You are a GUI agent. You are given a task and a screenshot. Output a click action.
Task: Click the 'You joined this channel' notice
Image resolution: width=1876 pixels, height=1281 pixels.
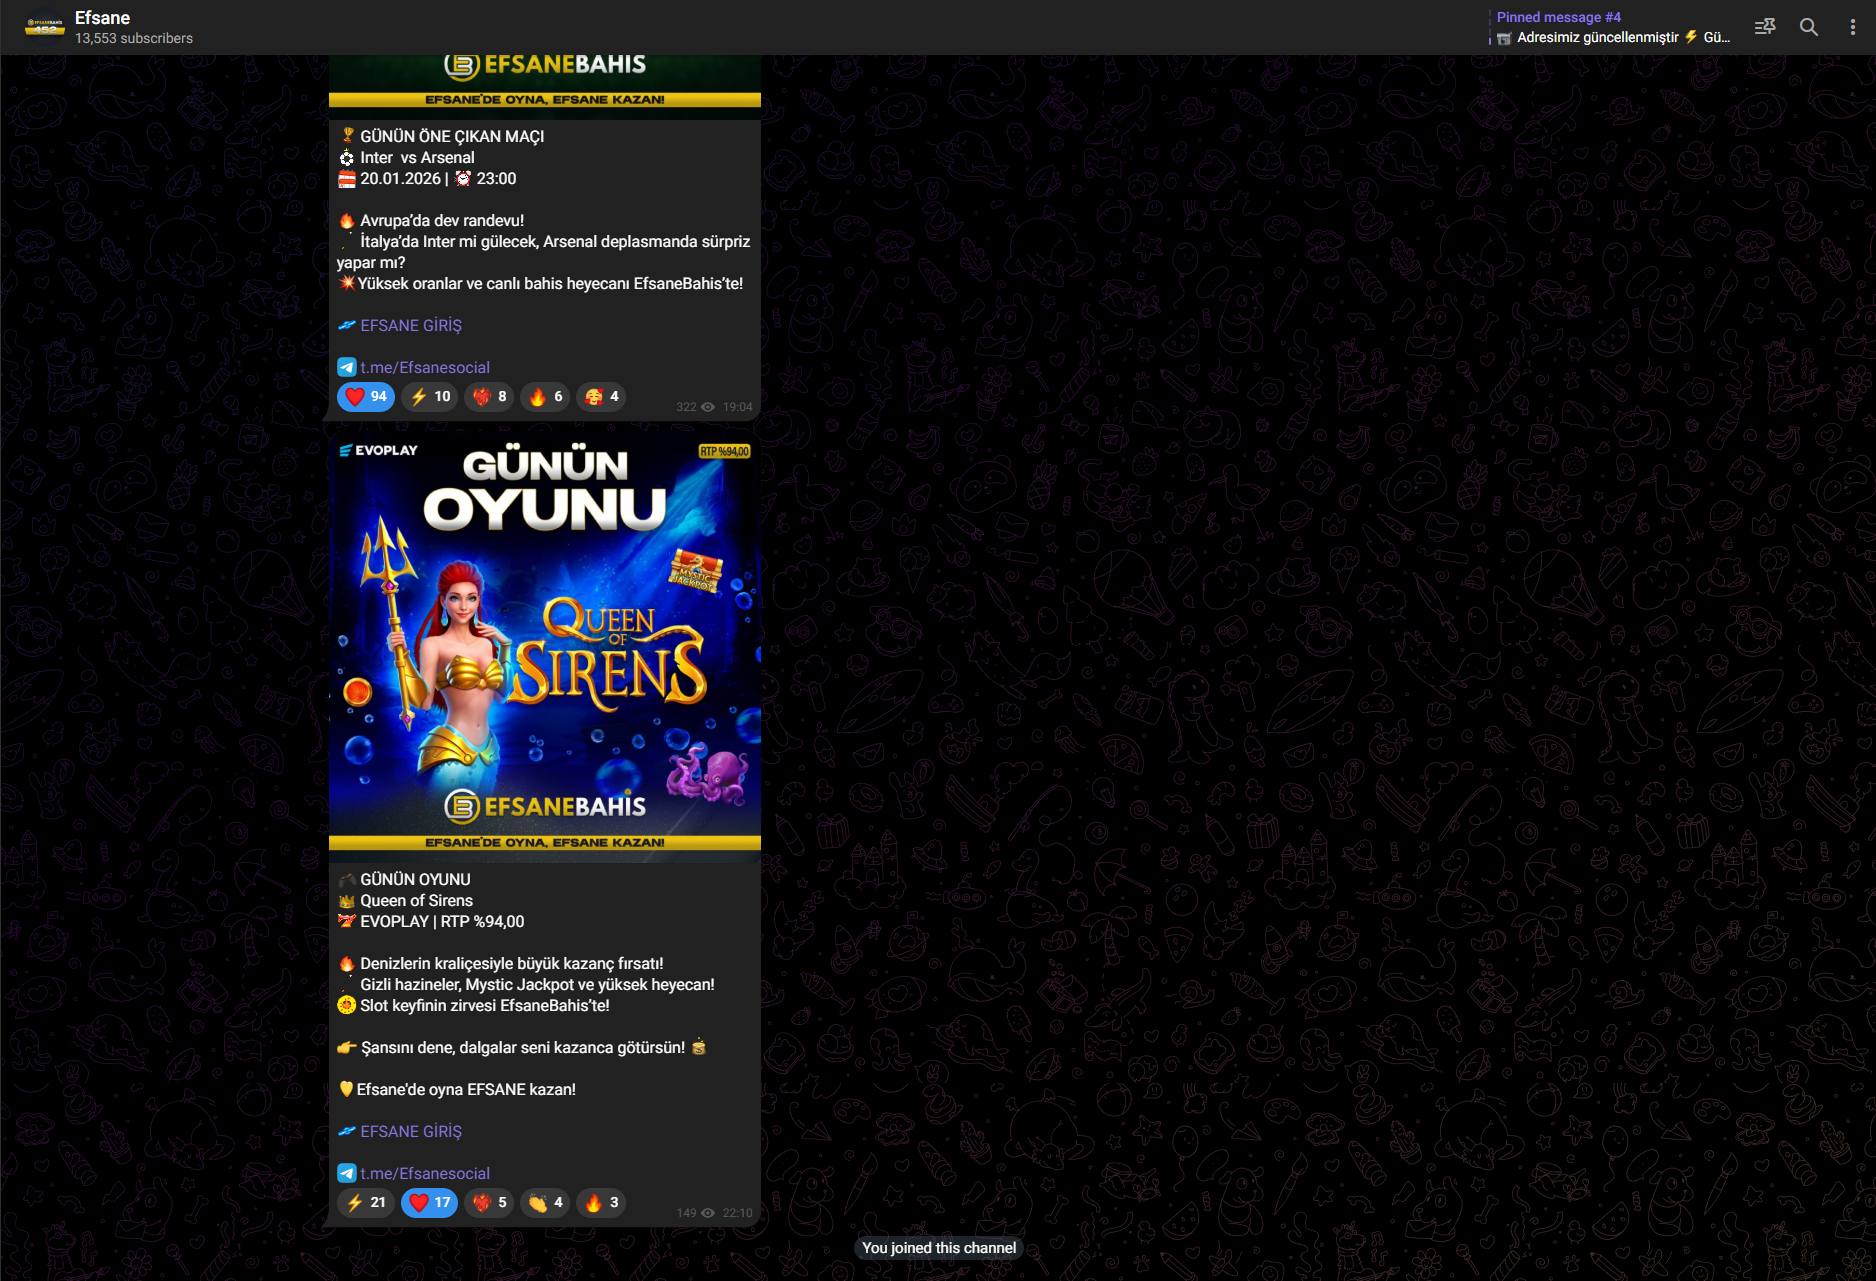click(x=939, y=1248)
